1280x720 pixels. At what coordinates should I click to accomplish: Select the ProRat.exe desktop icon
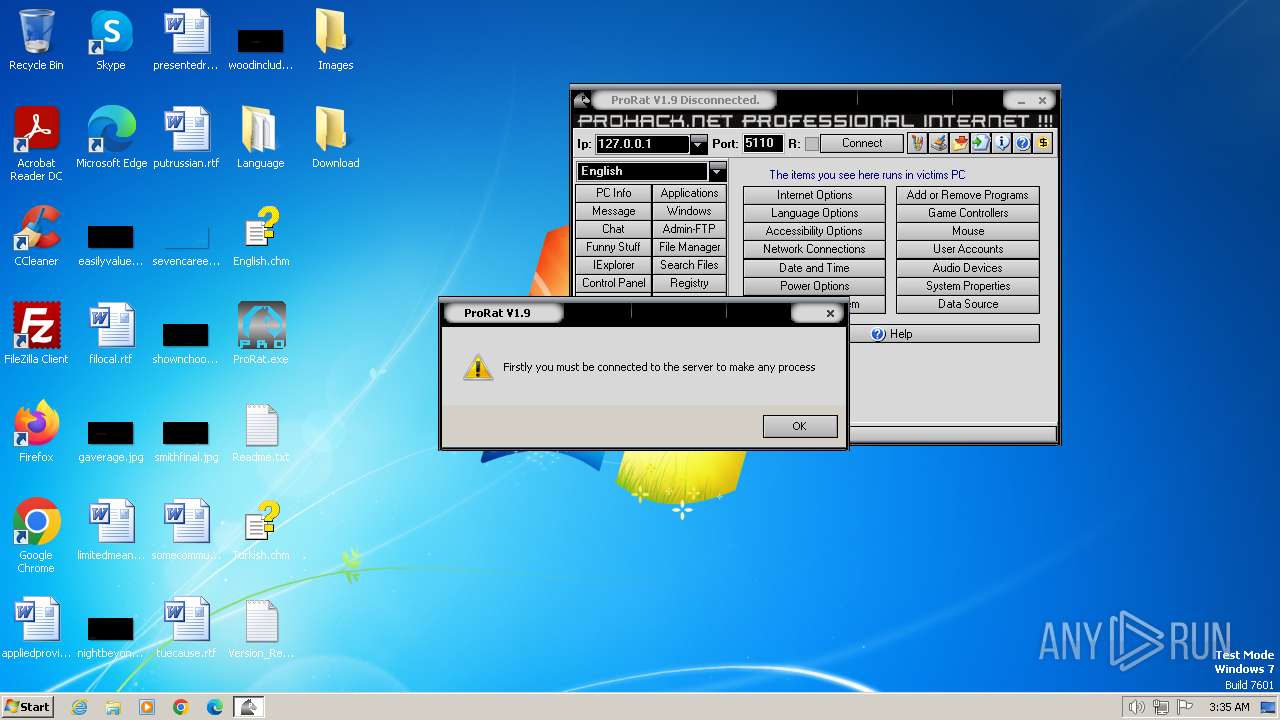(261, 334)
